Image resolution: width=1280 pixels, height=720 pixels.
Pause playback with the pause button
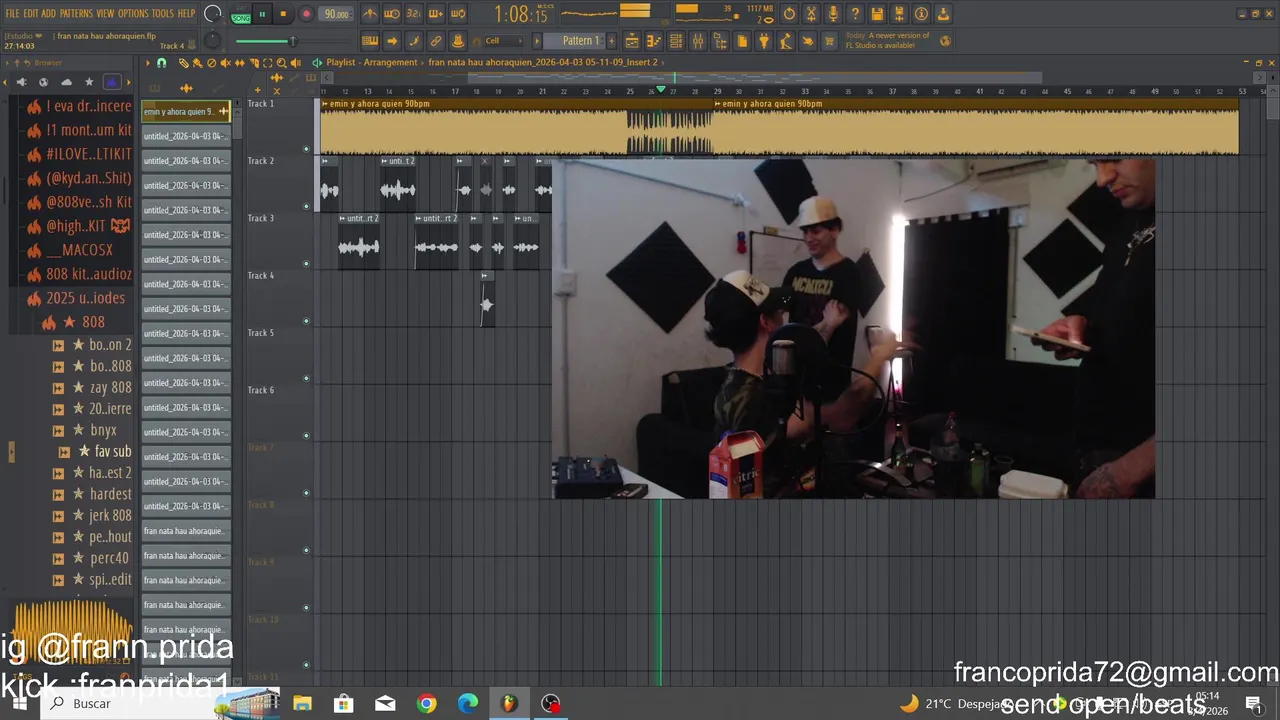[262, 14]
